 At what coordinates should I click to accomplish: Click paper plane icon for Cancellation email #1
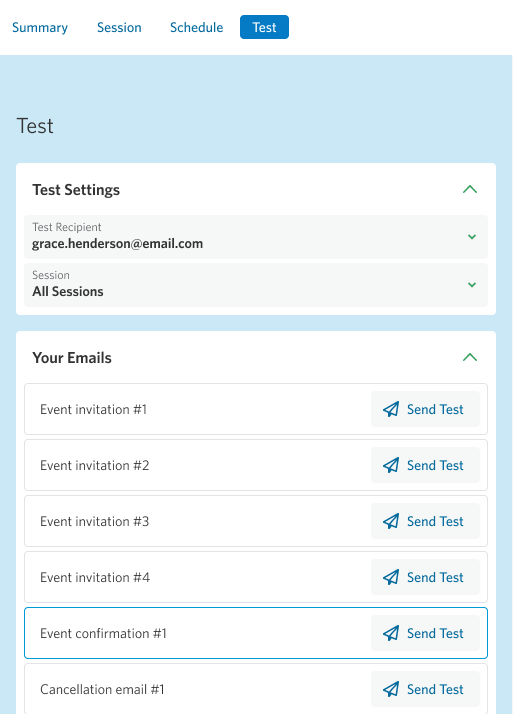(391, 689)
